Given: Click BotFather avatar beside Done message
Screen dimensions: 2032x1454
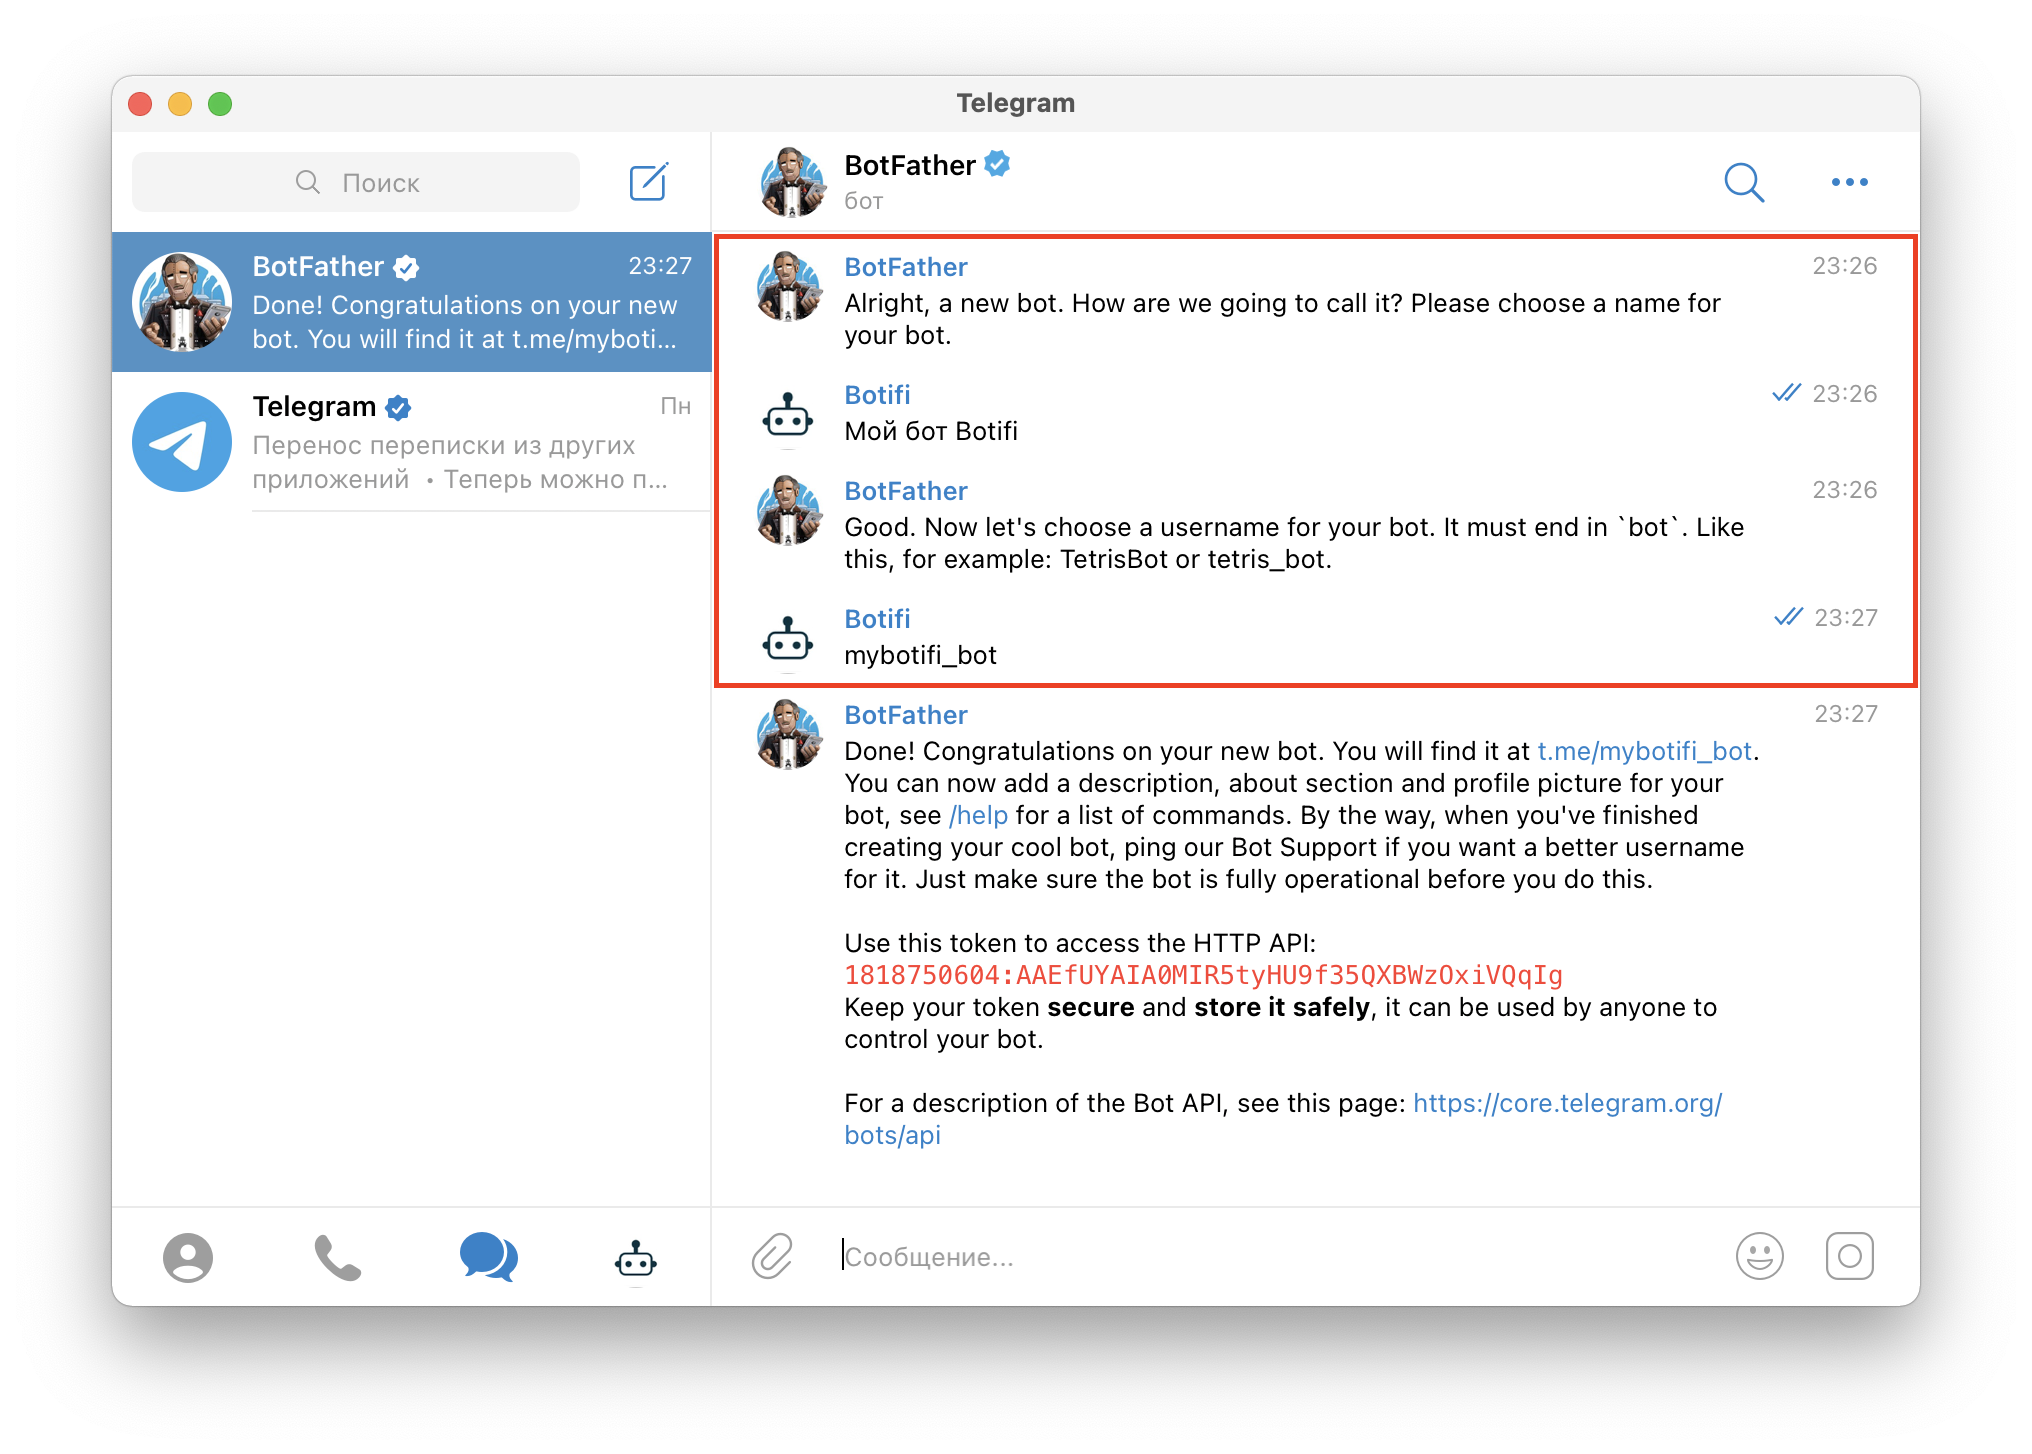Looking at the screenshot, I should [790, 734].
